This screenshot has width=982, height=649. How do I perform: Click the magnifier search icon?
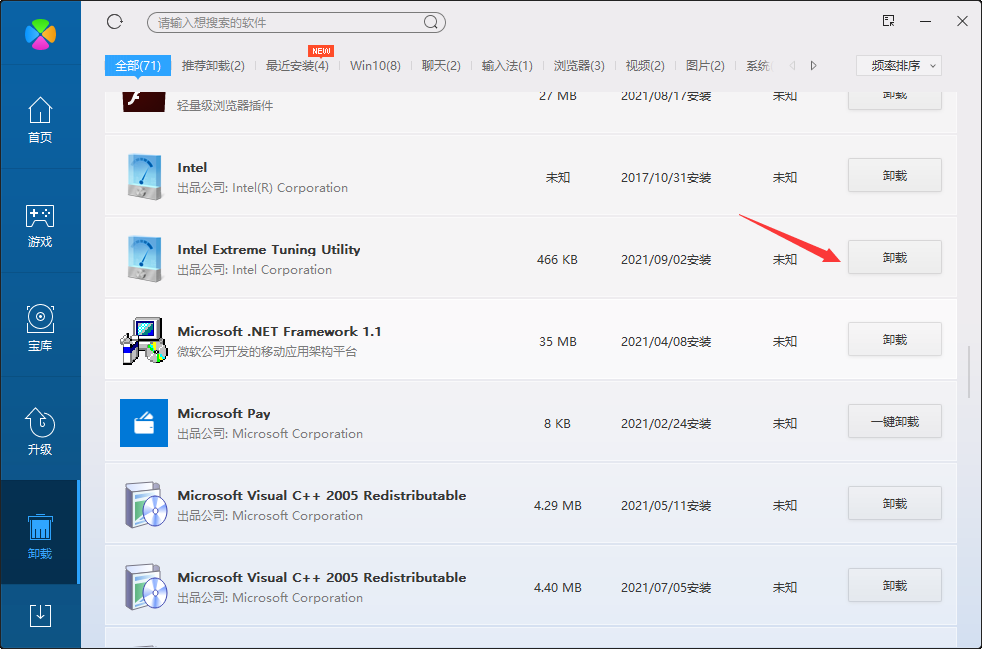(x=431, y=22)
